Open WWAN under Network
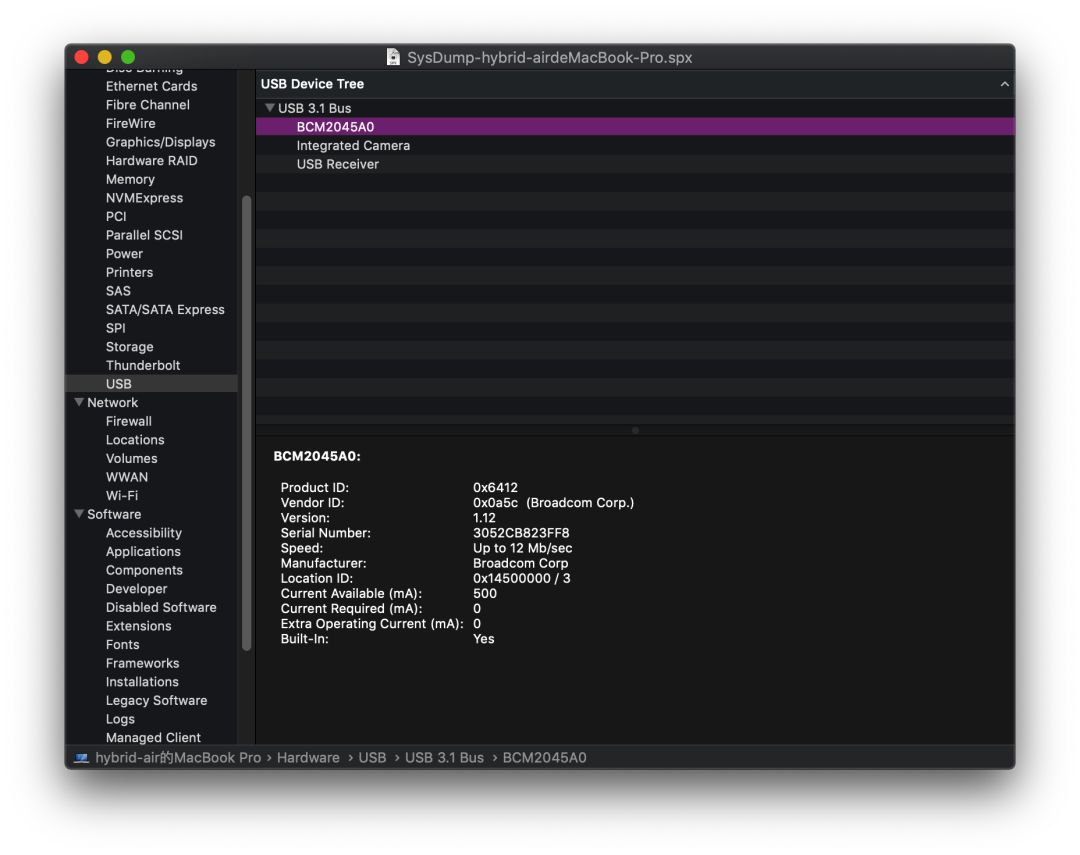The width and height of the screenshot is (1080, 855). 127,477
